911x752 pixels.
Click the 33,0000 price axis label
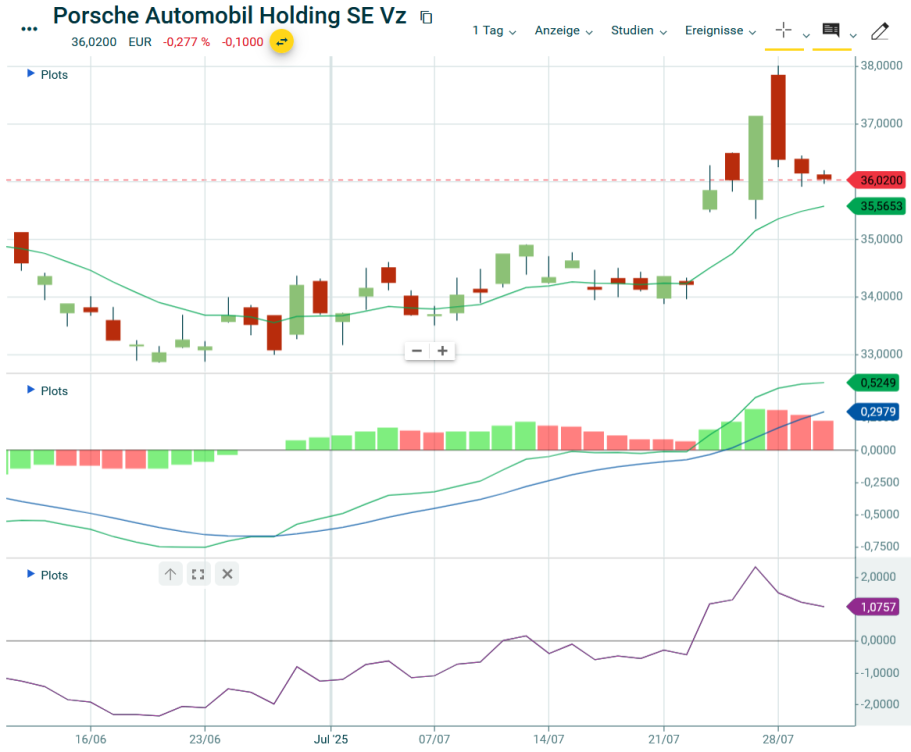(881, 354)
